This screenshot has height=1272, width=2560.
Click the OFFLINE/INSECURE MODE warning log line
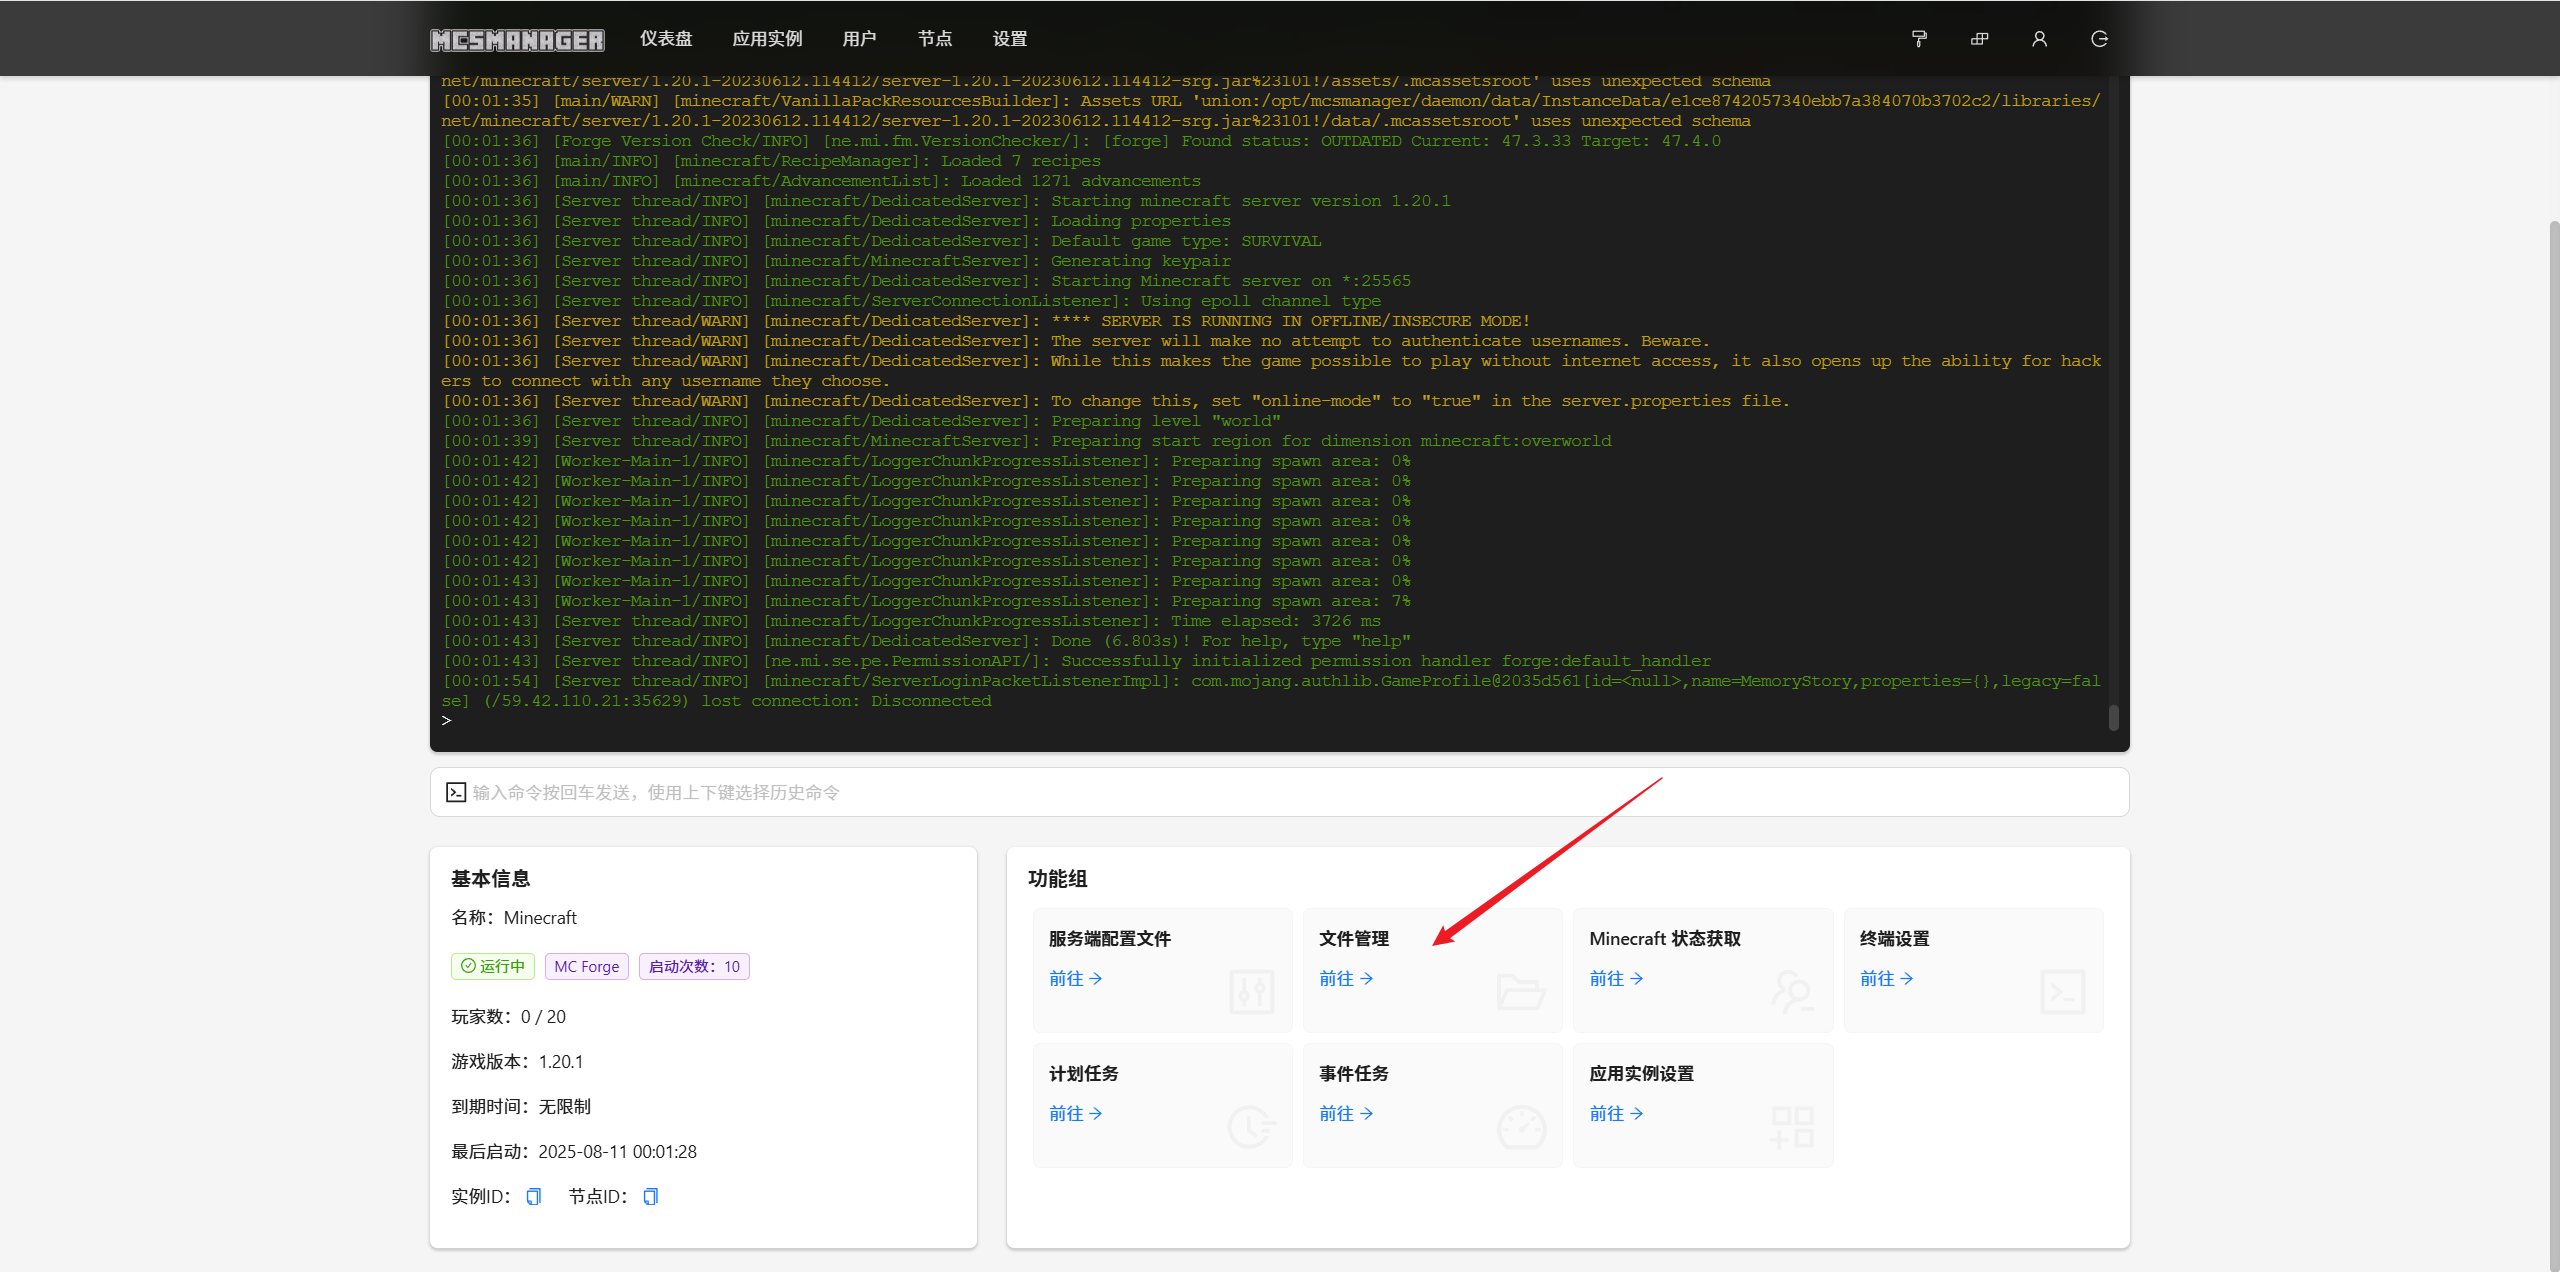click(x=986, y=321)
